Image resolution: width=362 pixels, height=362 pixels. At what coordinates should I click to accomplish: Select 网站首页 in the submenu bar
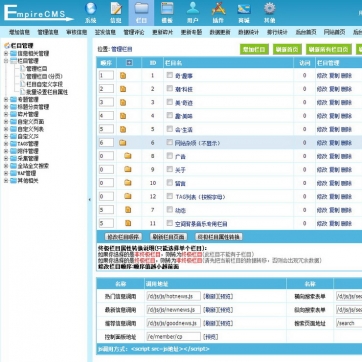pos(334,32)
